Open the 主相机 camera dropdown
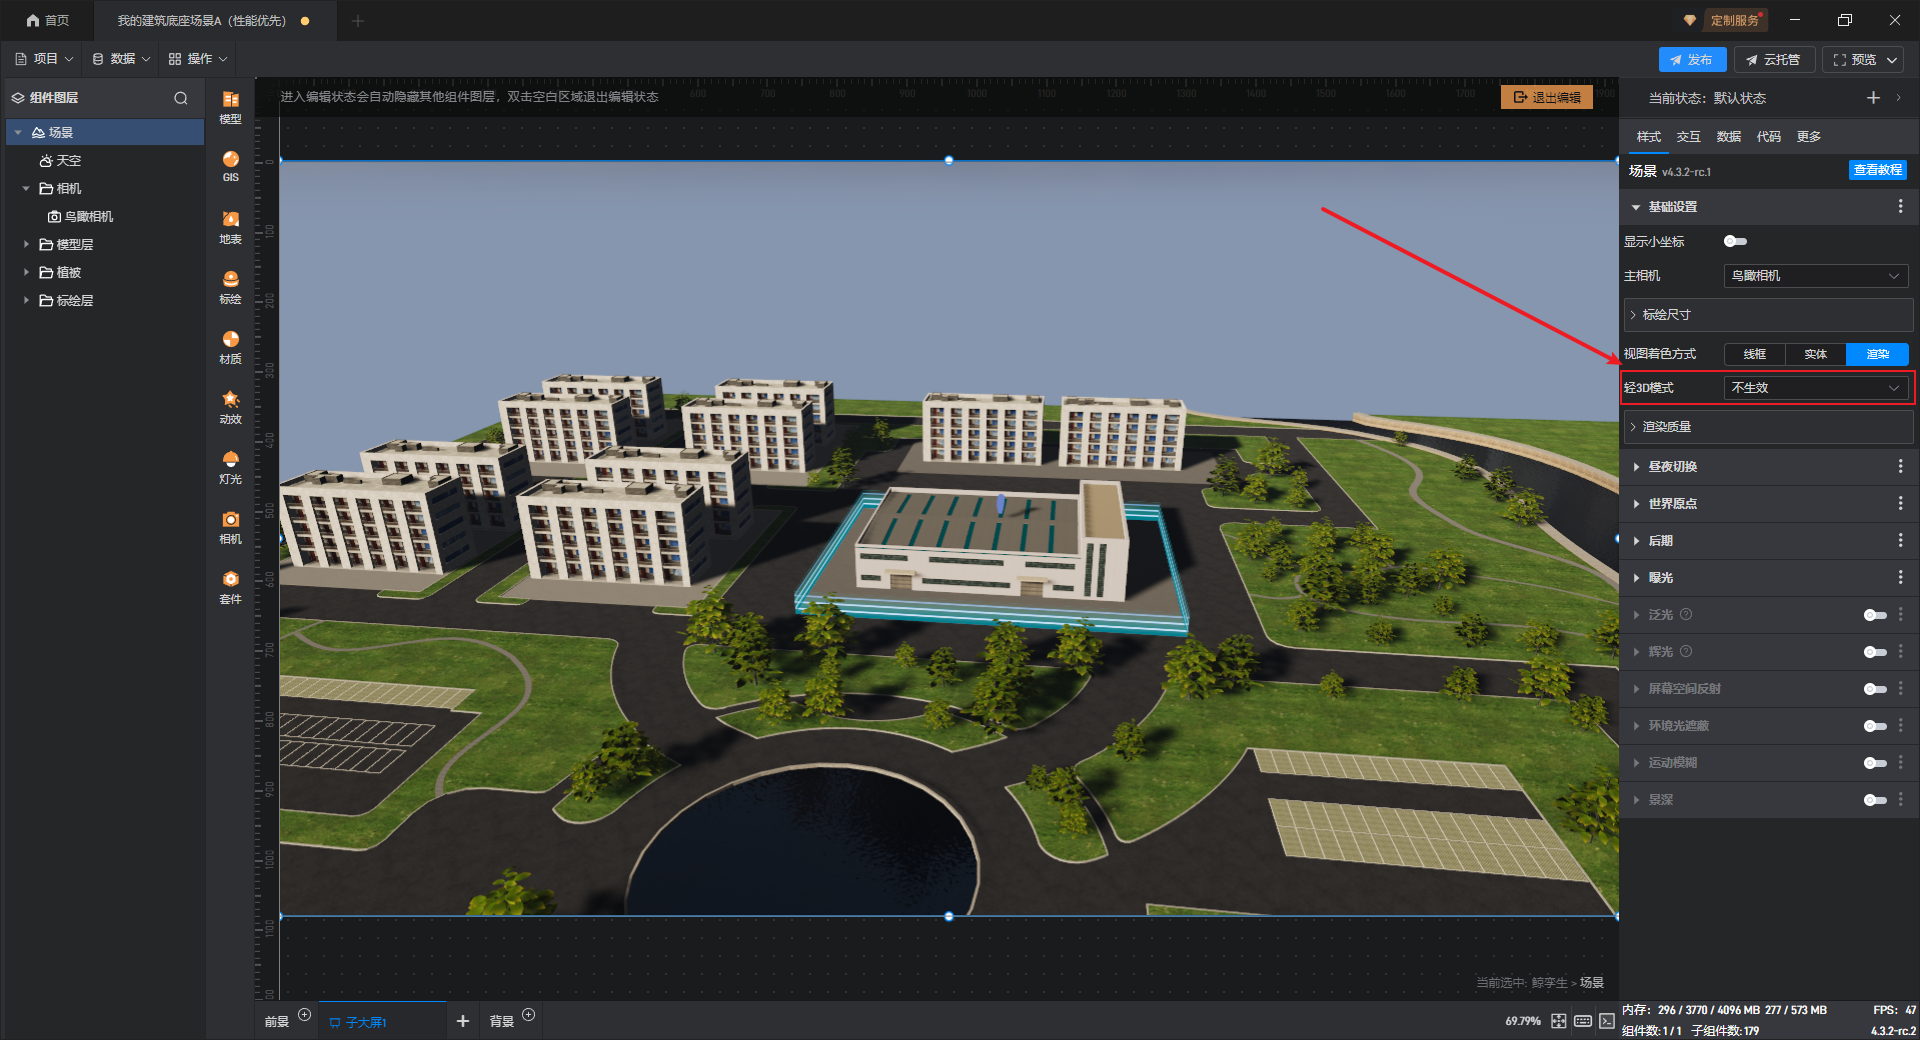Viewport: 1920px width, 1040px height. click(x=1814, y=276)
